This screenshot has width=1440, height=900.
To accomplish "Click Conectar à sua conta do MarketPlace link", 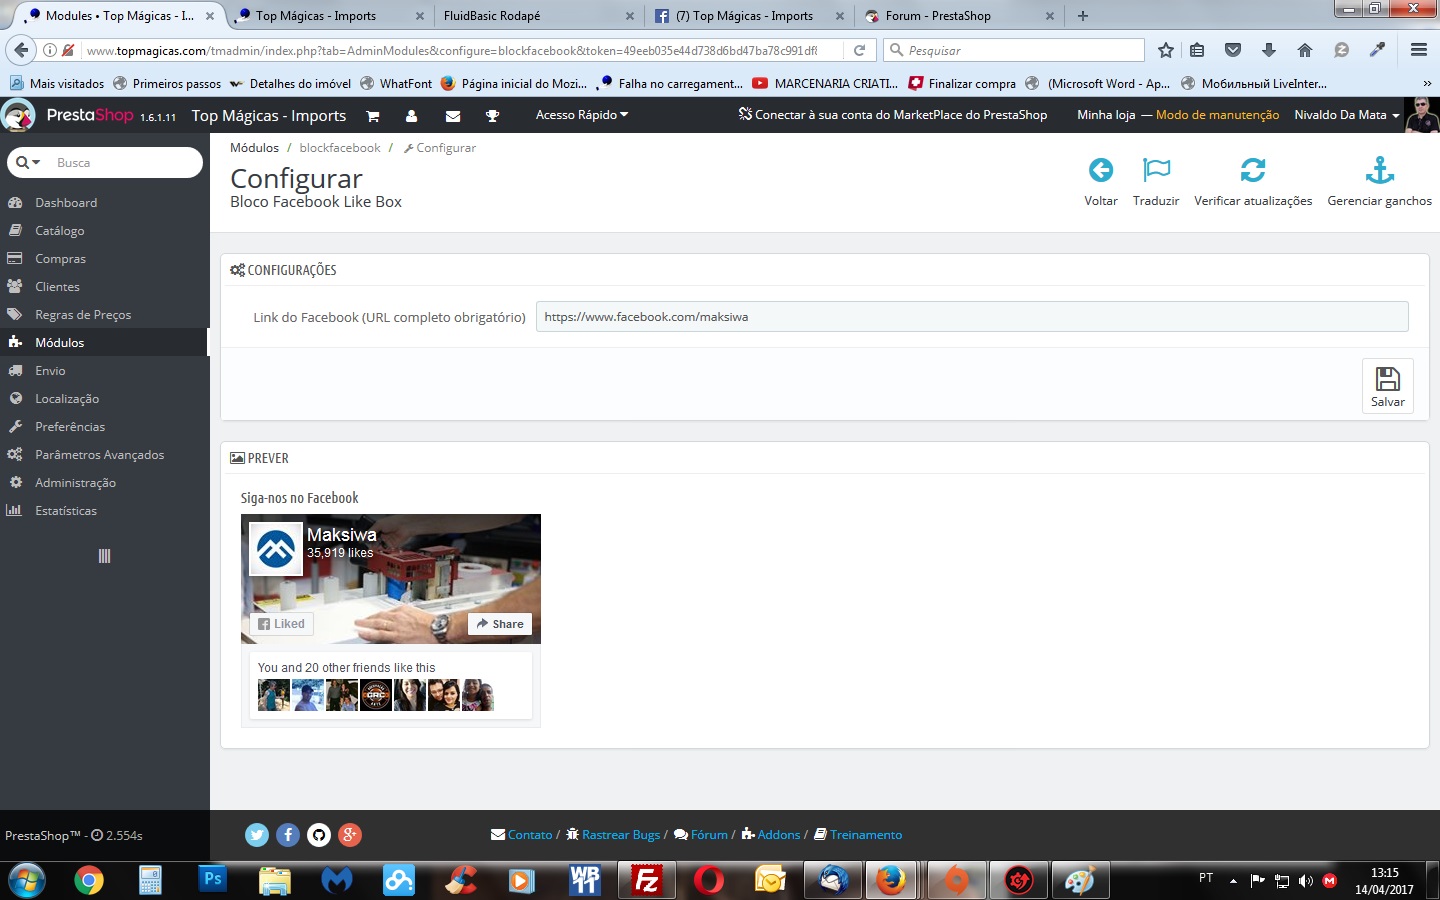I will [893, 115].
